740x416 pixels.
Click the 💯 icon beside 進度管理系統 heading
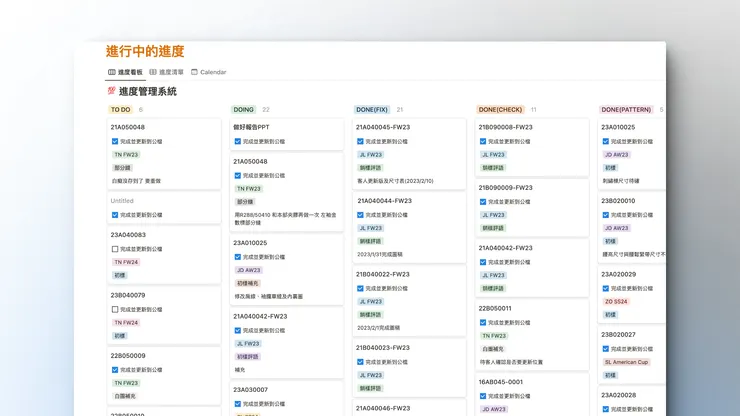click(111, 91)
